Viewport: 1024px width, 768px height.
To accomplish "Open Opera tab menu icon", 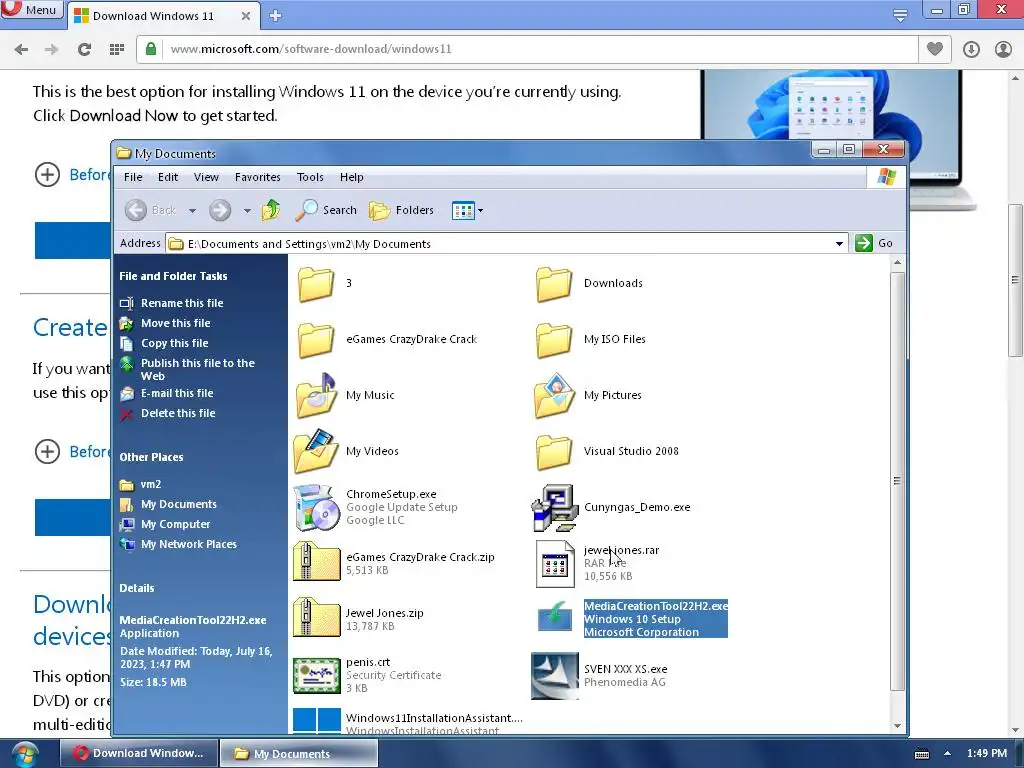I will click(900, 15).
